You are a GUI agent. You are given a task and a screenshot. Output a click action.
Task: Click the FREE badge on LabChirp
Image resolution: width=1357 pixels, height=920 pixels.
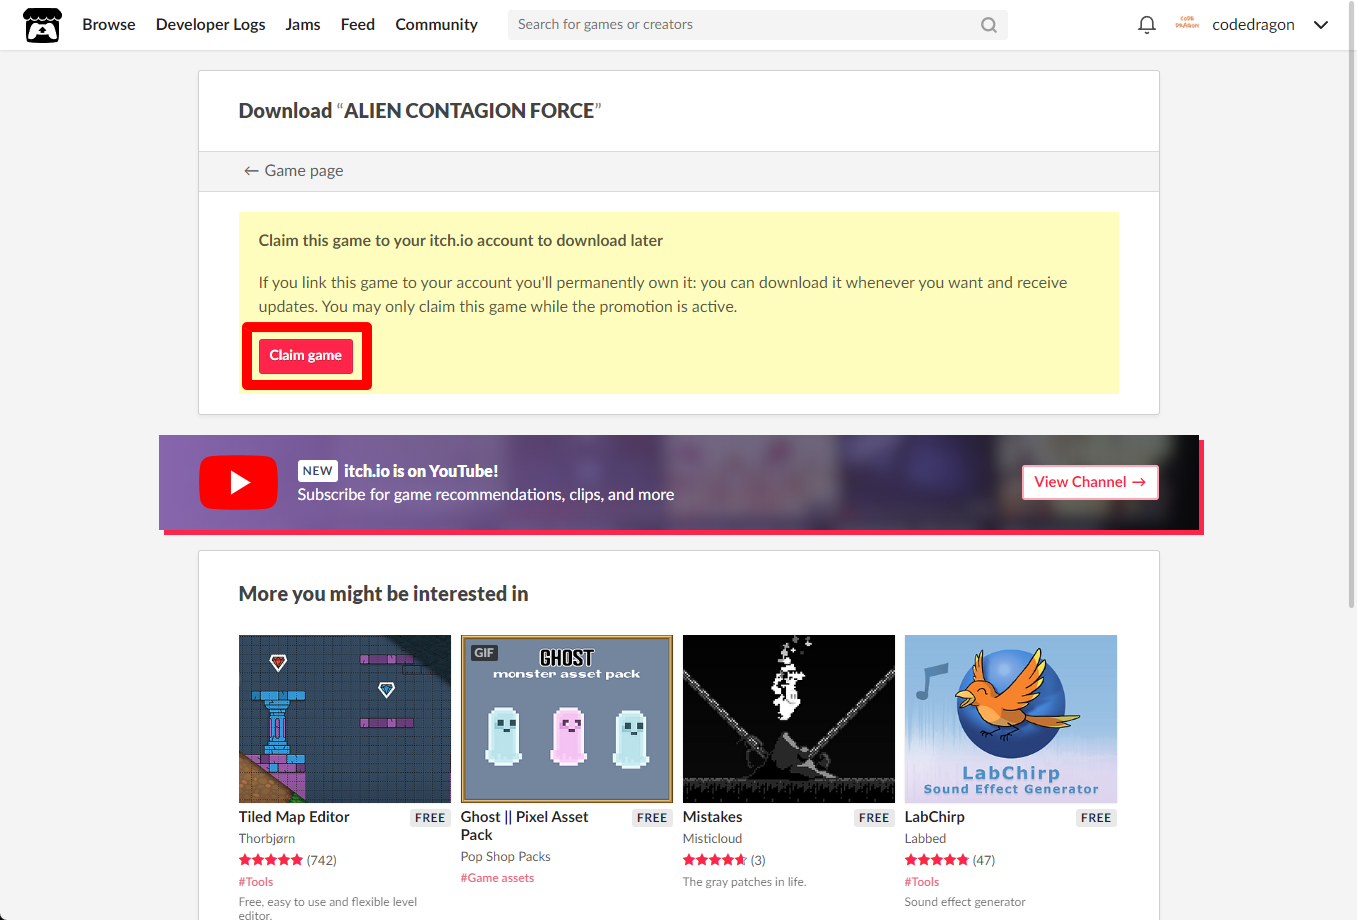pos(1096,818)
